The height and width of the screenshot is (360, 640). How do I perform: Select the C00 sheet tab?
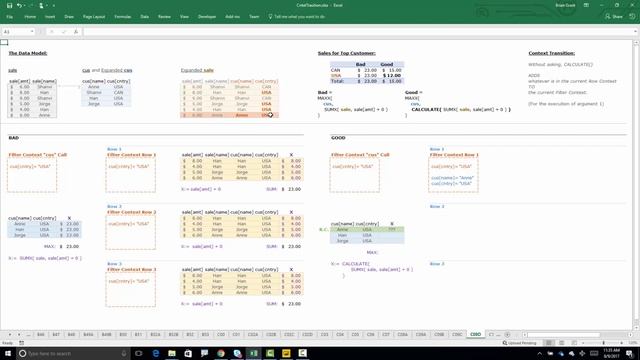coord(221,334)
